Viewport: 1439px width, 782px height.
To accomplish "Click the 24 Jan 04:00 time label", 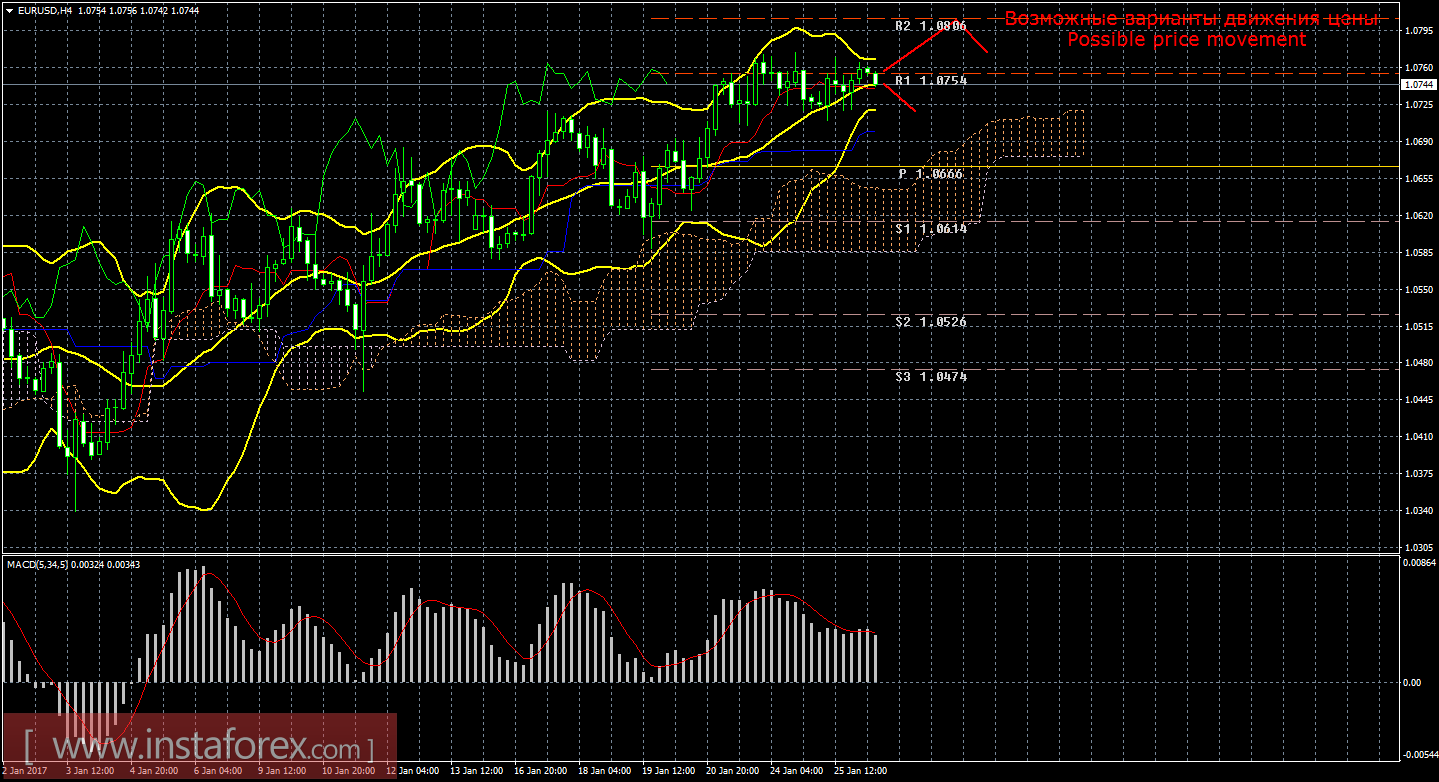I will (797, 771).
